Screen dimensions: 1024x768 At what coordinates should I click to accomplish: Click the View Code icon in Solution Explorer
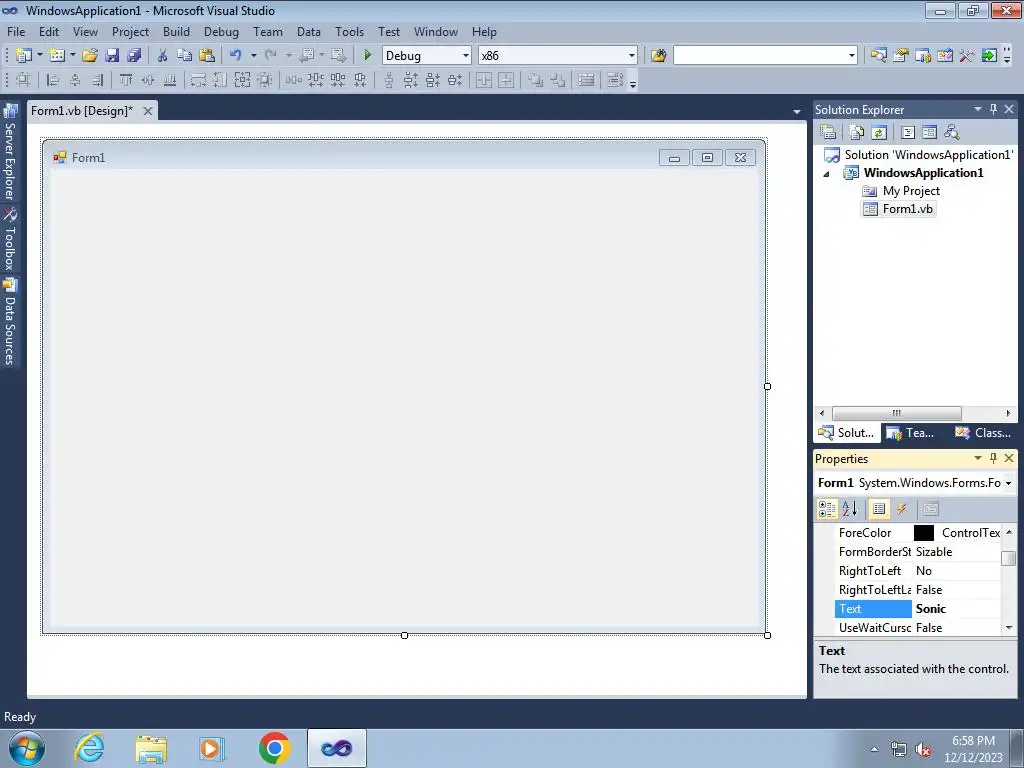coord(908,133)
